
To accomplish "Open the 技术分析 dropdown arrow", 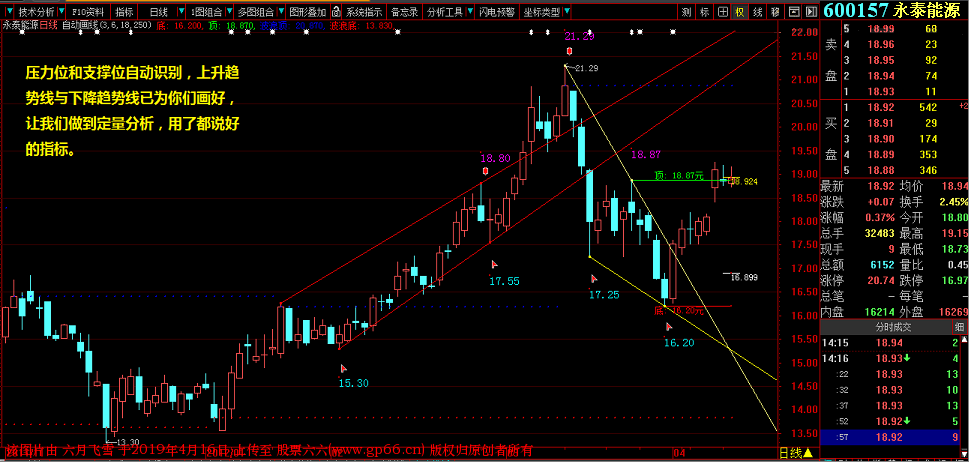I will coord(60,12).
